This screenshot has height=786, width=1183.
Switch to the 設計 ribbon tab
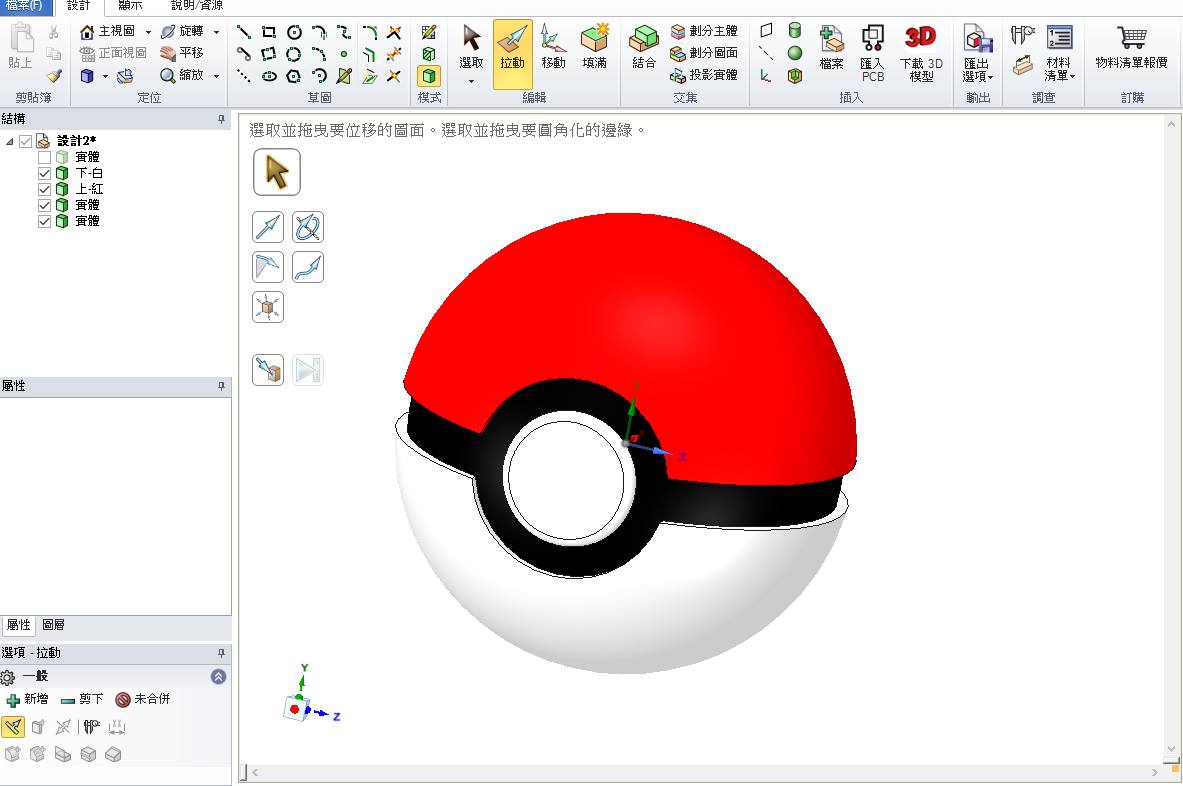pos(78,6)
